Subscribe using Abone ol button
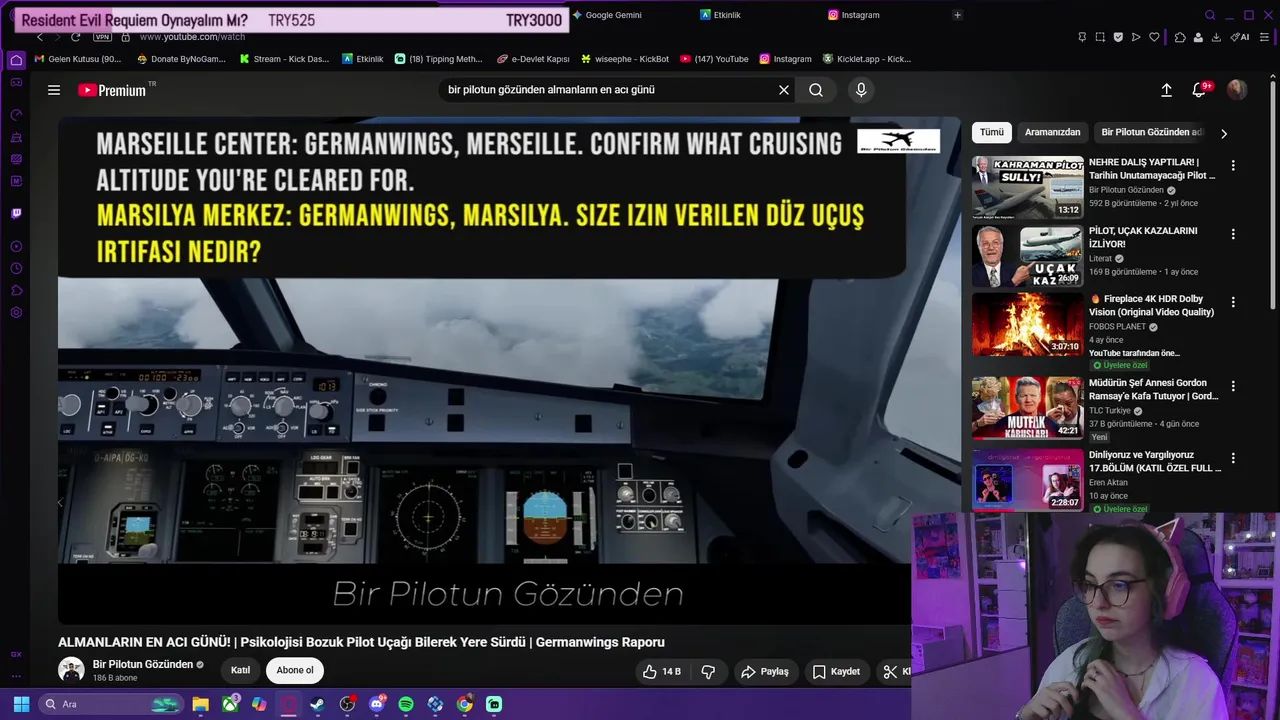Image resolution: width=1280 pixels, height=720 pixels. [295, 671]
